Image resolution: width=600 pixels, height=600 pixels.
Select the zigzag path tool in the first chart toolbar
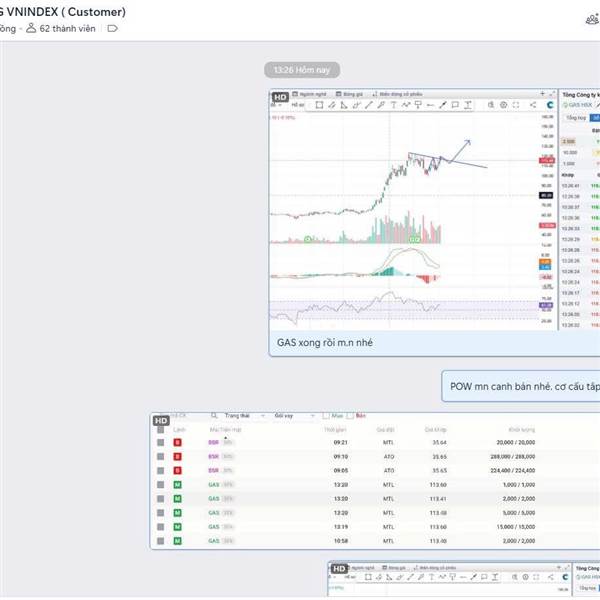click(406, 105)
